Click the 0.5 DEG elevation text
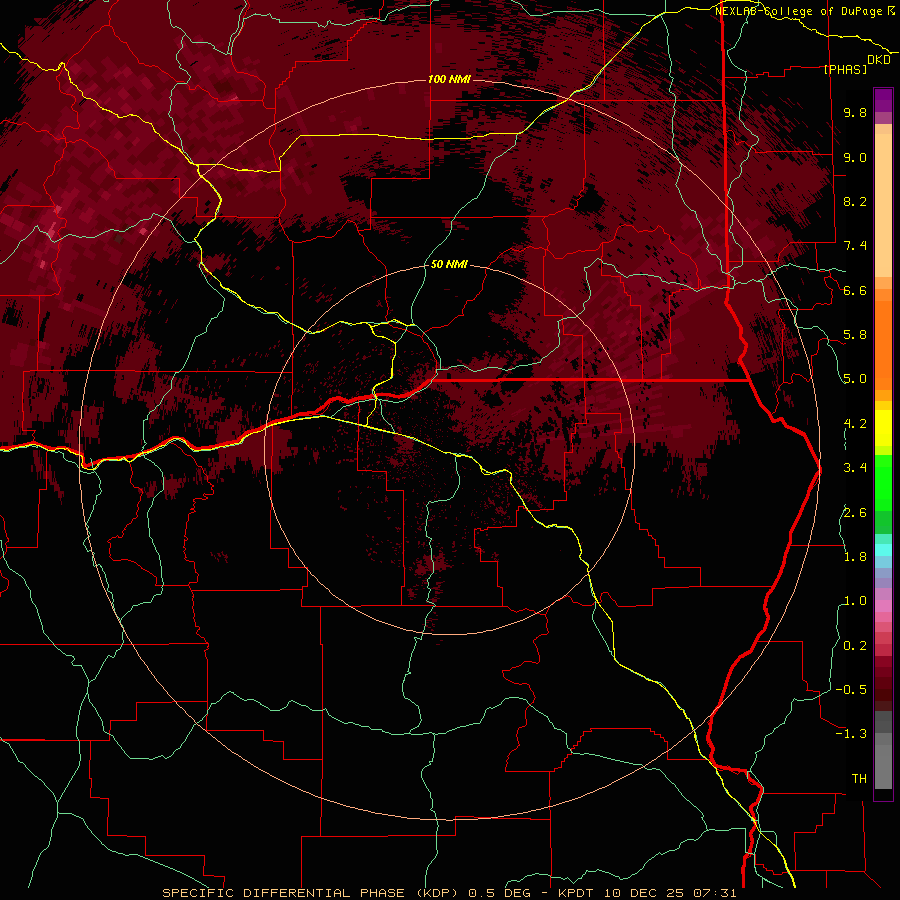 (497, 893)
